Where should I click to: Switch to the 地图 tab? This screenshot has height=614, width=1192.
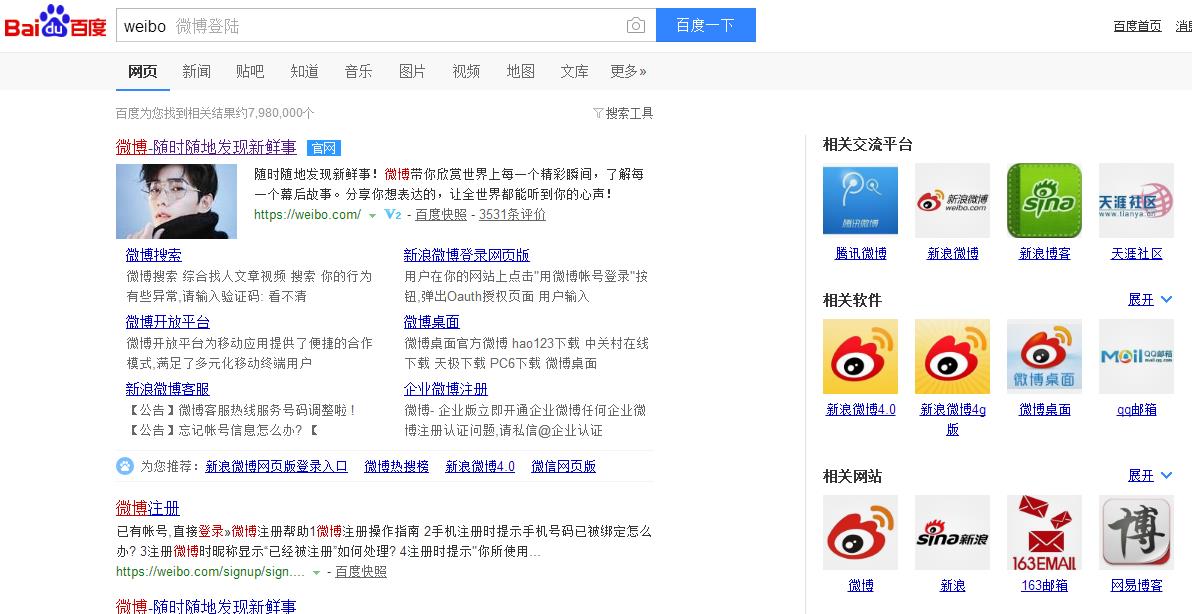click(x=521, y=71)
